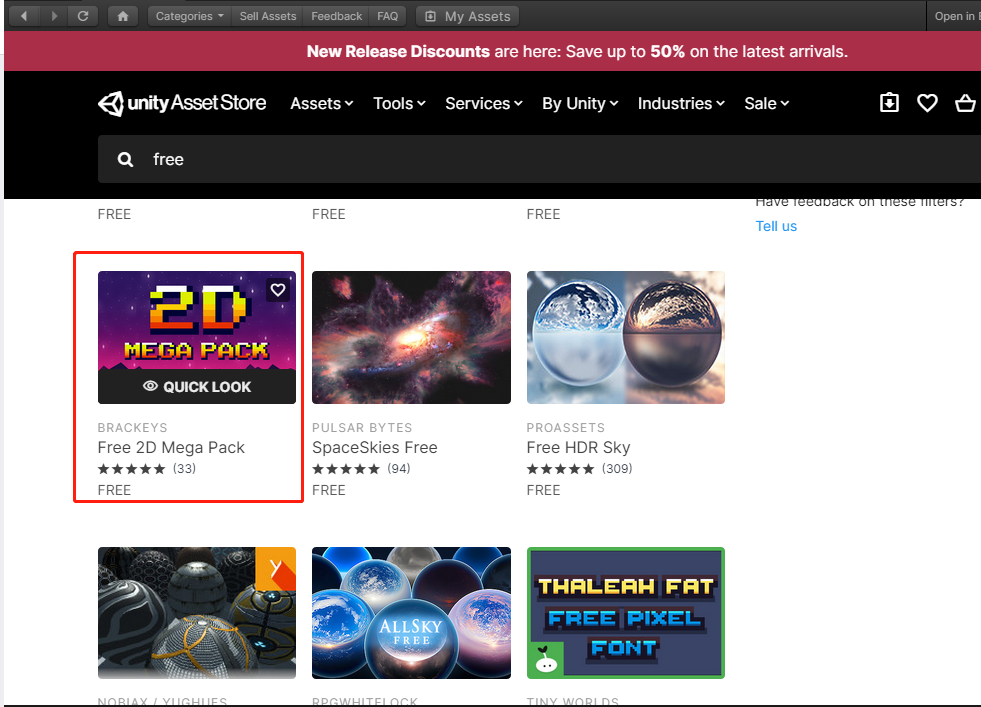Click the (33) review count
981x707 pixels.
184,469
